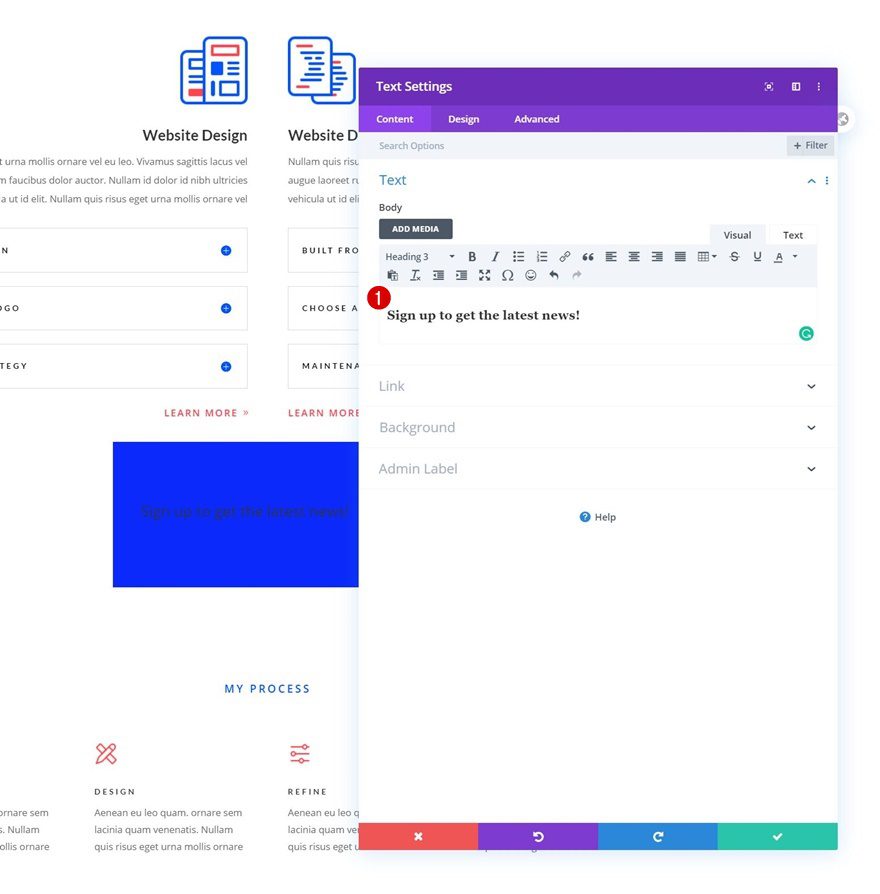Undo the last change in the text editor
The width and height of the screenshot is (880, 894).
coord(553,275)
